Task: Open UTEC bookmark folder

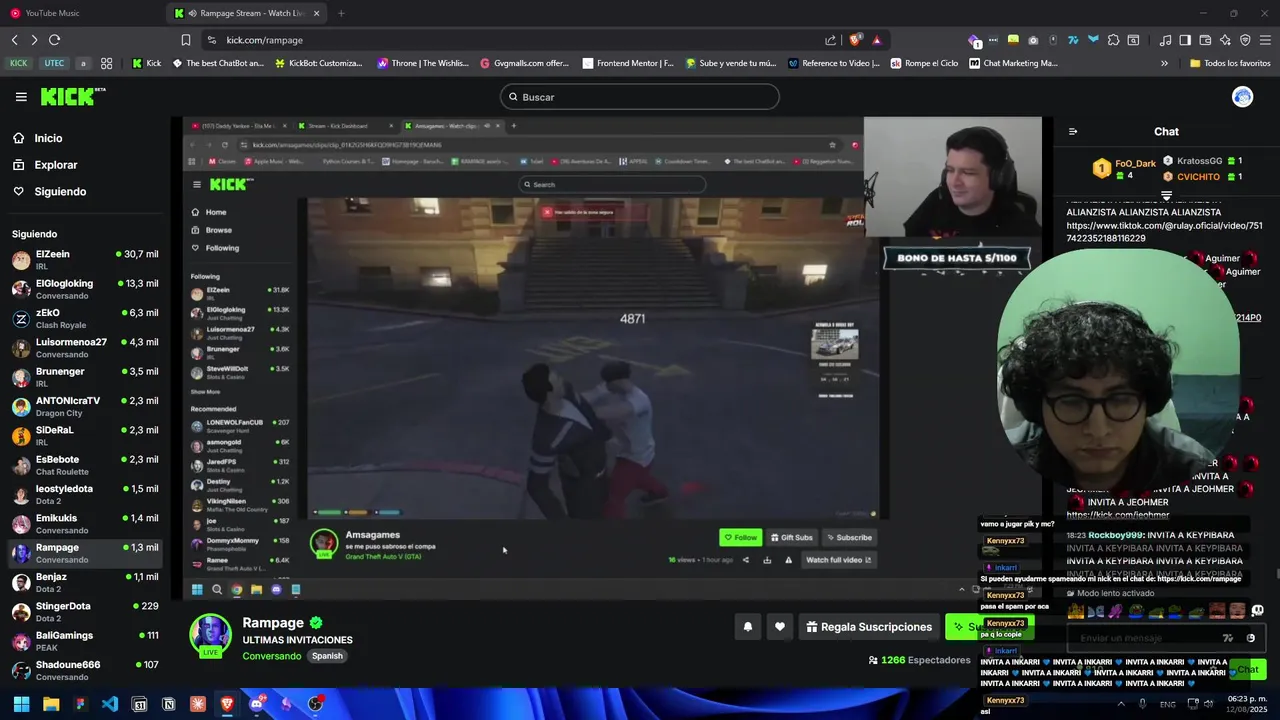Action: pyautogui.click(x=54, y=63)
